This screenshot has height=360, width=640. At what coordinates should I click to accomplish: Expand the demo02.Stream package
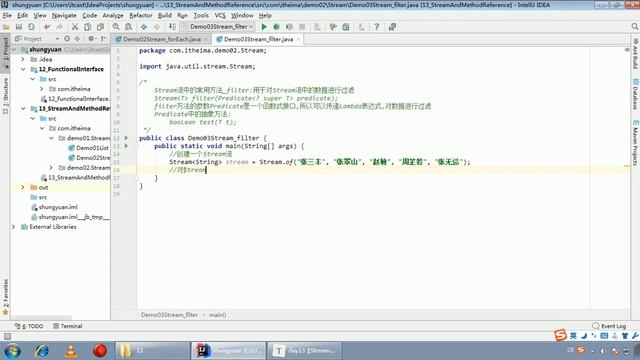click(x=51, y=167)
